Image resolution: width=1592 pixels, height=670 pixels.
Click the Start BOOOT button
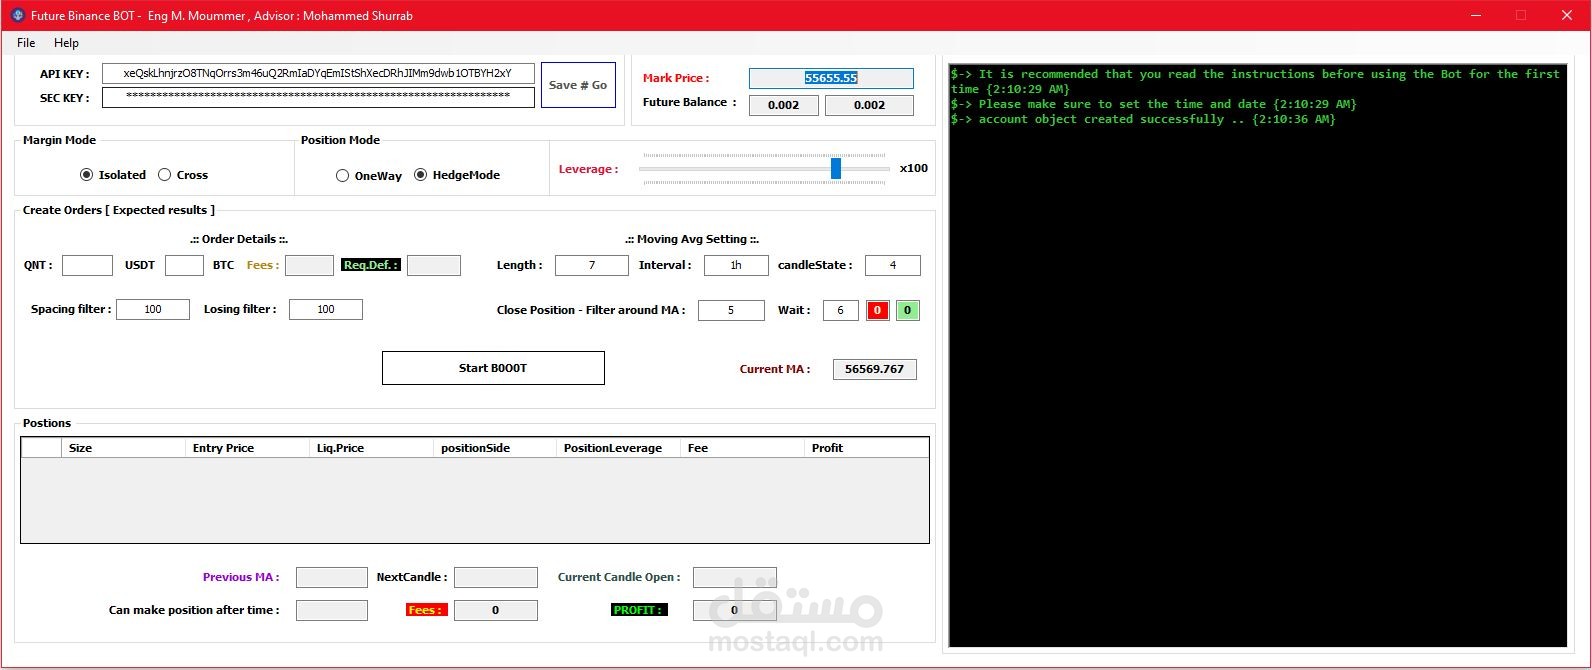coord(493,368)
